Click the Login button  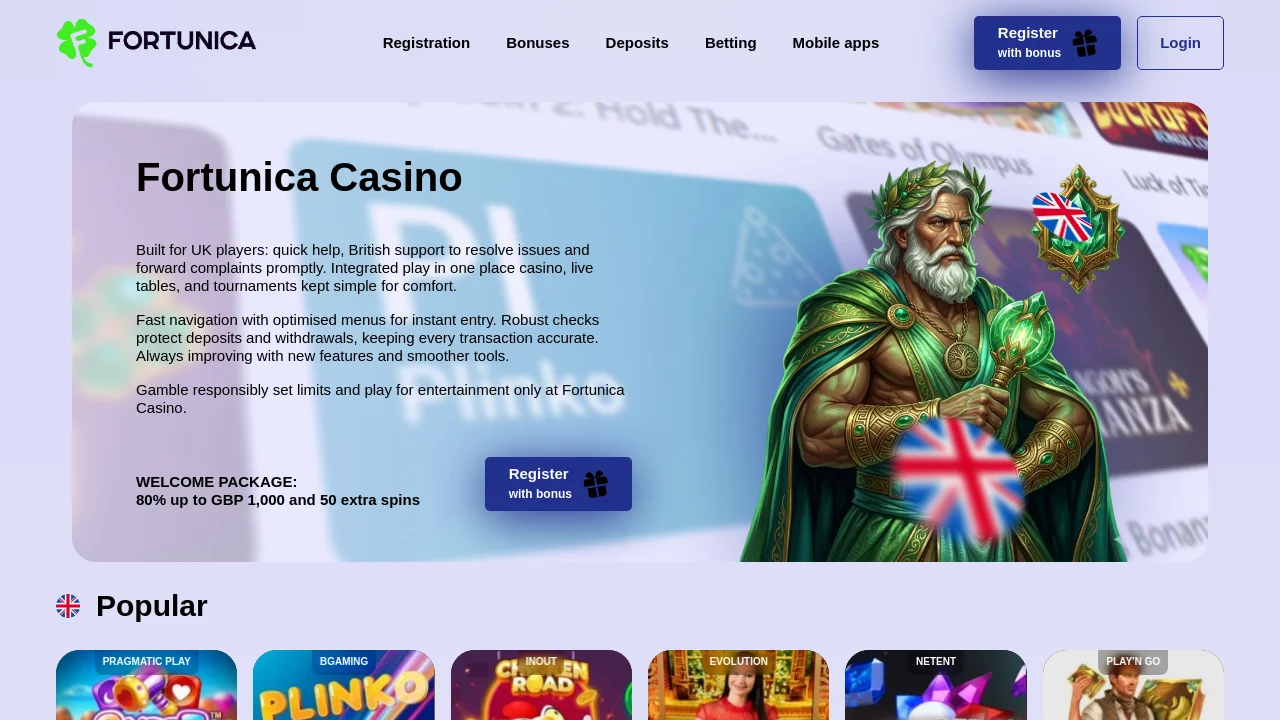[x=1180, y=43]
